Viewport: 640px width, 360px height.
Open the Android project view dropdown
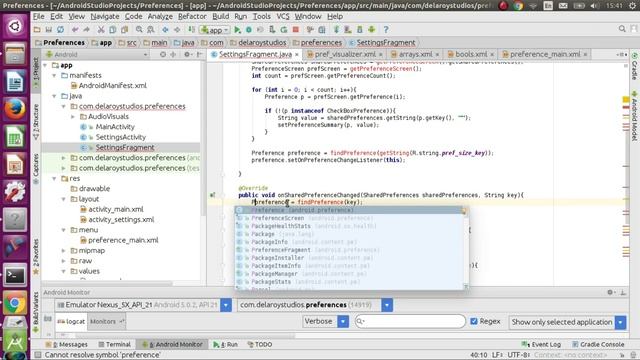coord(96,54)
